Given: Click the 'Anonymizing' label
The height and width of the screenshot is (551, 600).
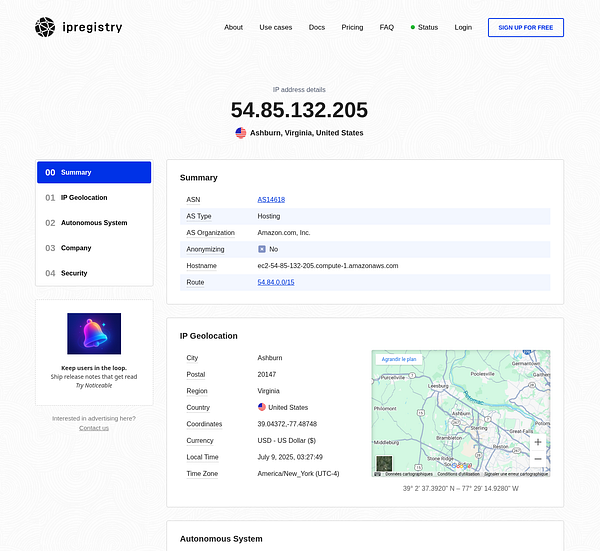Looking at the screenshot, I should pyautogui.click(x=205, y=249).
